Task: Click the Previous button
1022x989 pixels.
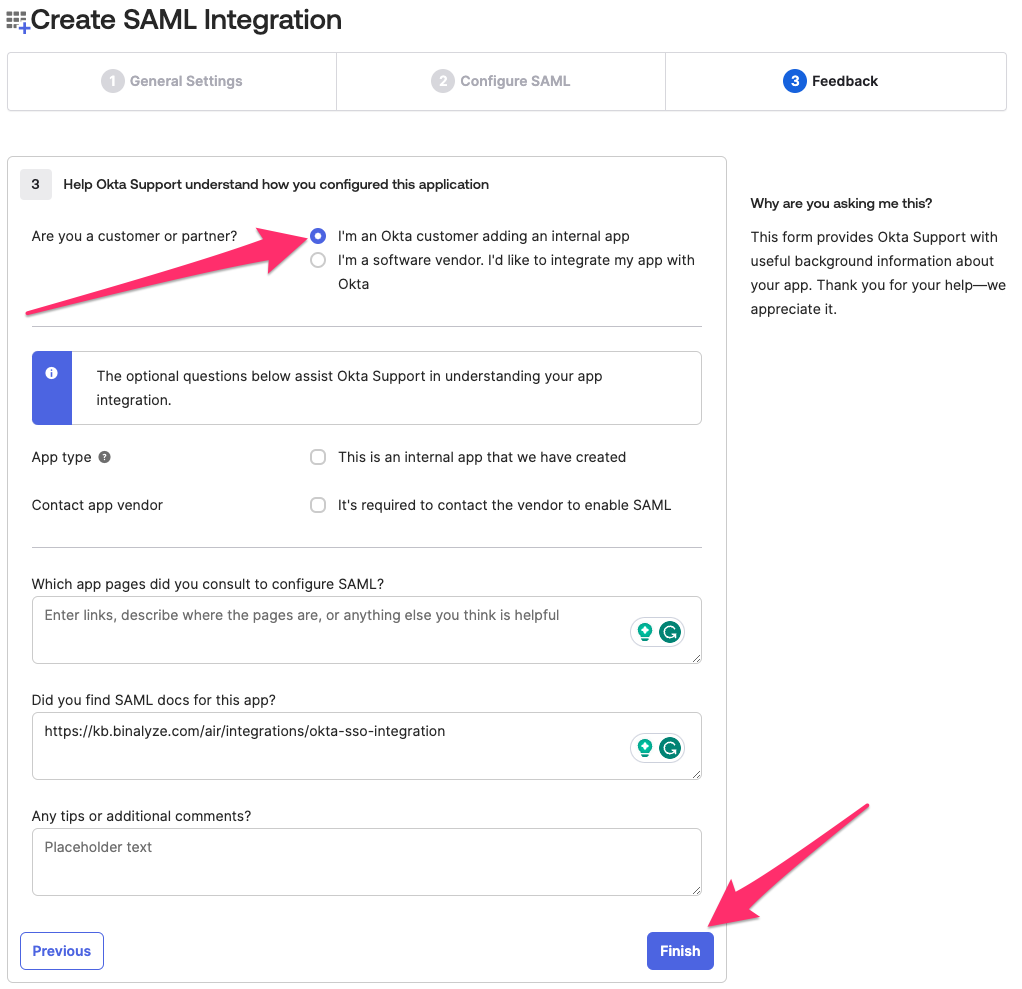Action: (x=62, y=951)
